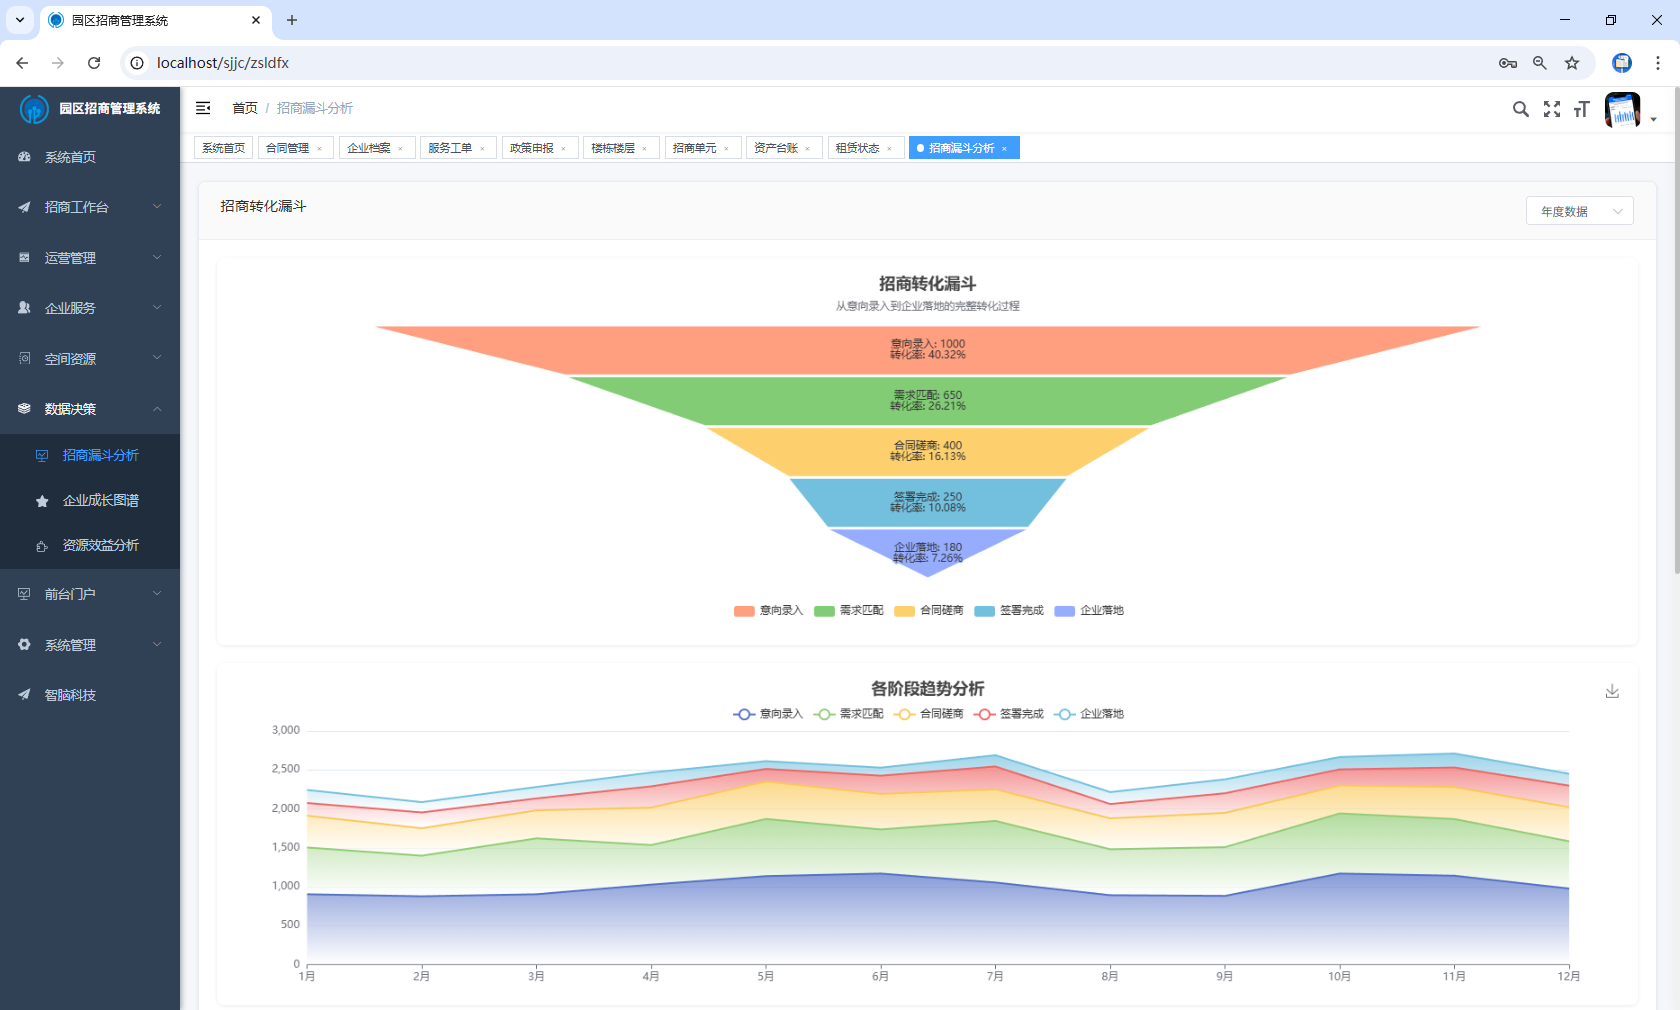Close the 合同管理 tab

click(320, 149)
